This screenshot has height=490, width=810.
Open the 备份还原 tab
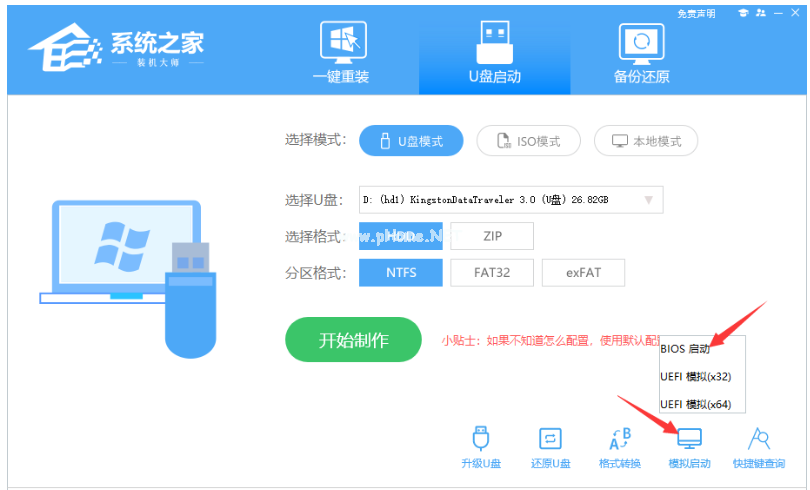[x=641, y=53]
